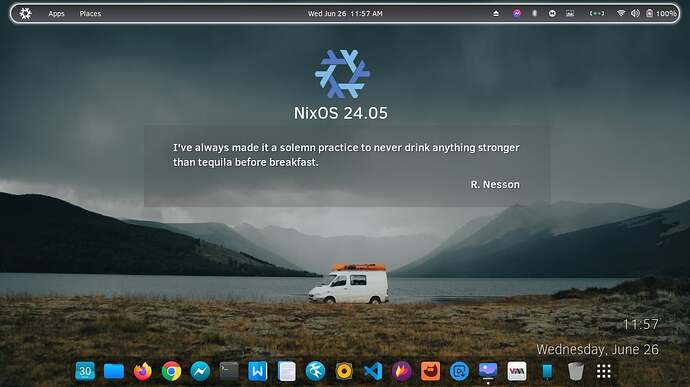
Task: Open the Wi-Fi network indicator
Action: coord(621,14)
